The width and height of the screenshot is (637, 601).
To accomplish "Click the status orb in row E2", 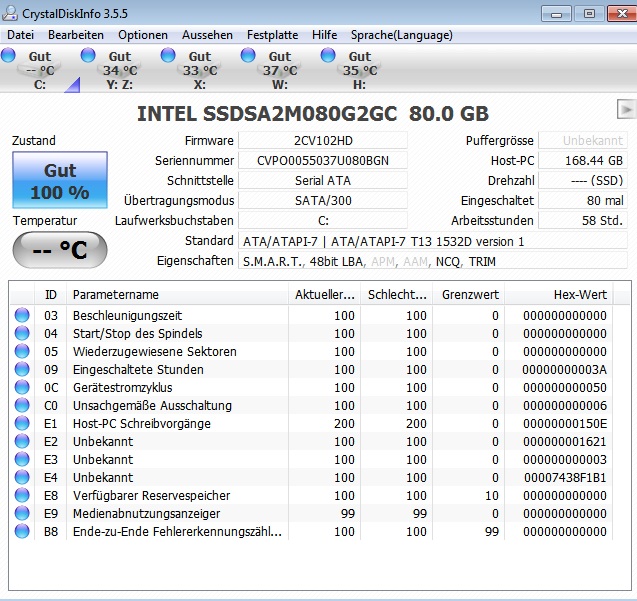I will [22, 441].
